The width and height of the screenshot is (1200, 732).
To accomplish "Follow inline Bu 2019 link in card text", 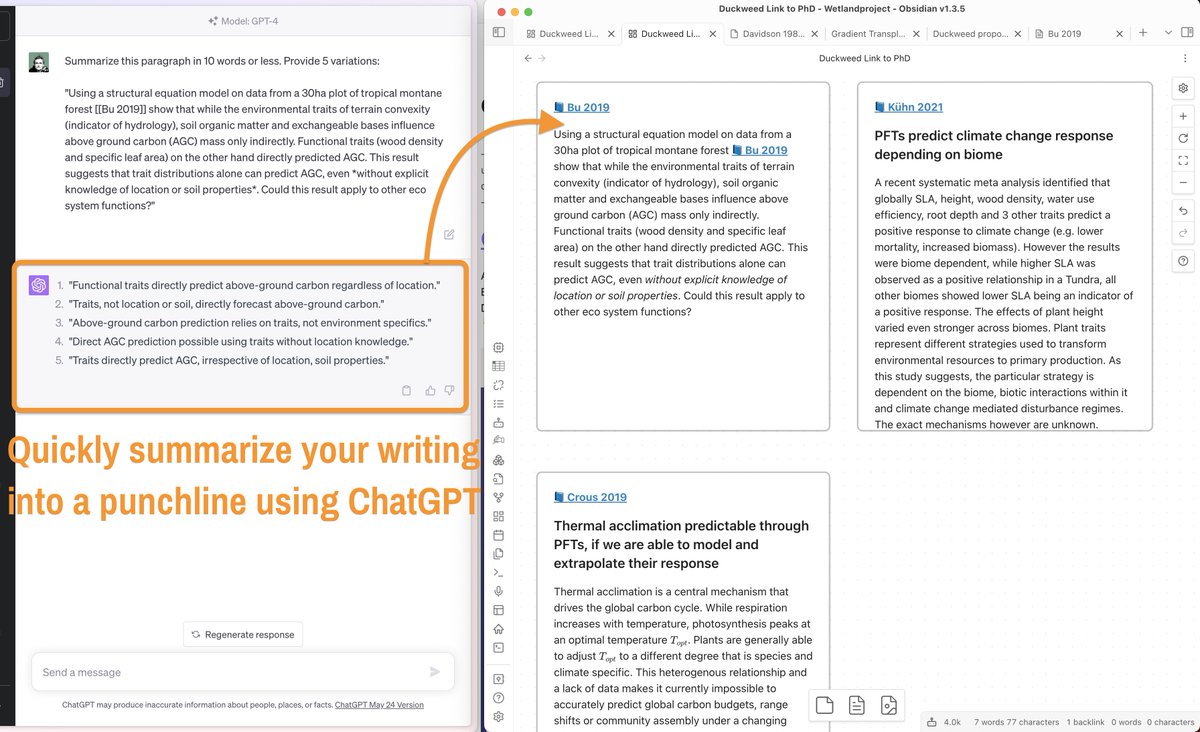I will [760, 150].
